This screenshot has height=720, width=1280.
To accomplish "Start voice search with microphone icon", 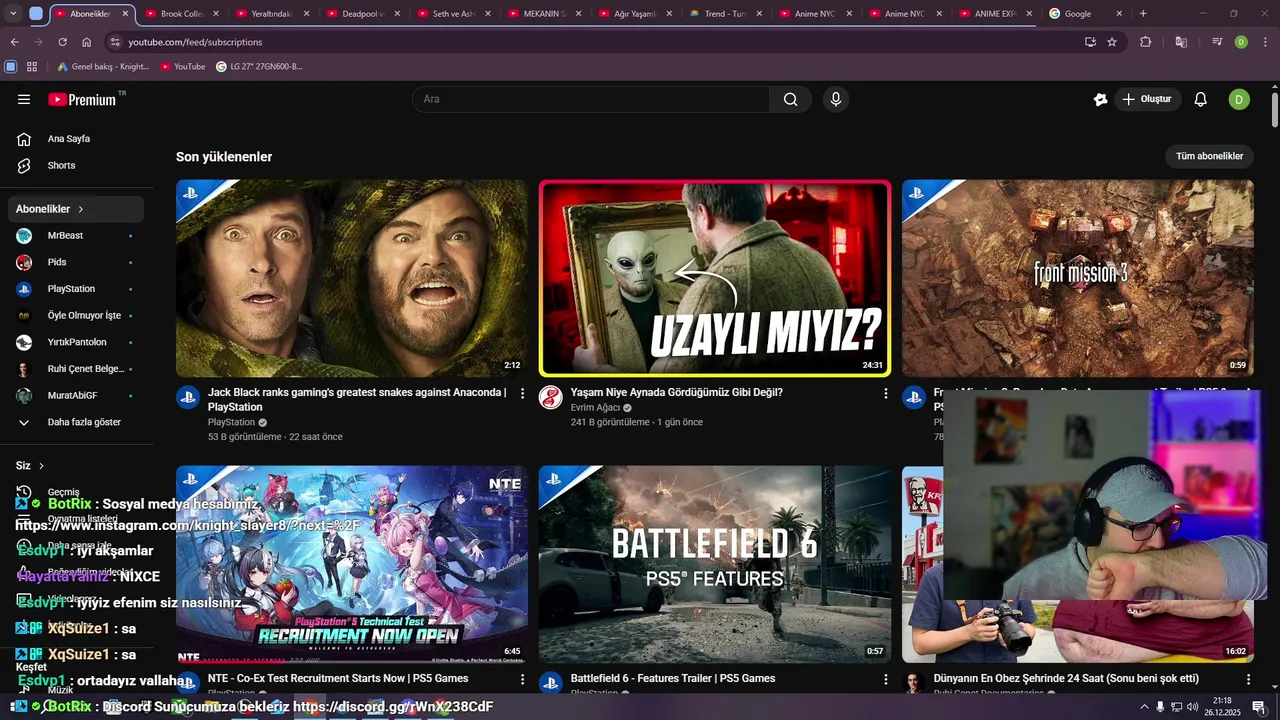I will click(836, 99).
